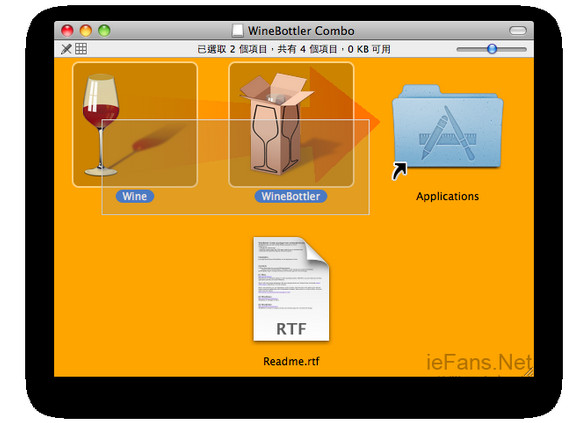Click the Readme.rtf file name label
The image size is (587, 423).
click(x=291, y=361)
